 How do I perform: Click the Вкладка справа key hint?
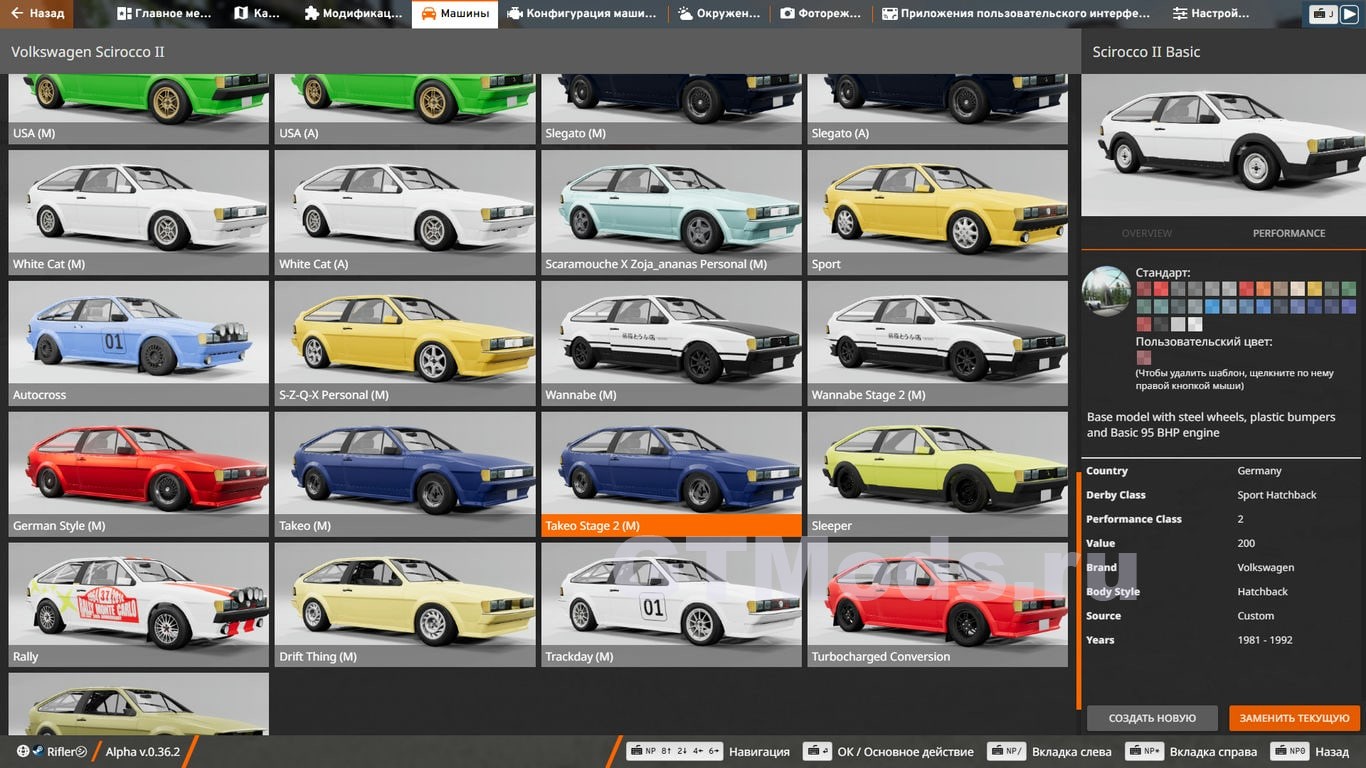pos(1190,751)
